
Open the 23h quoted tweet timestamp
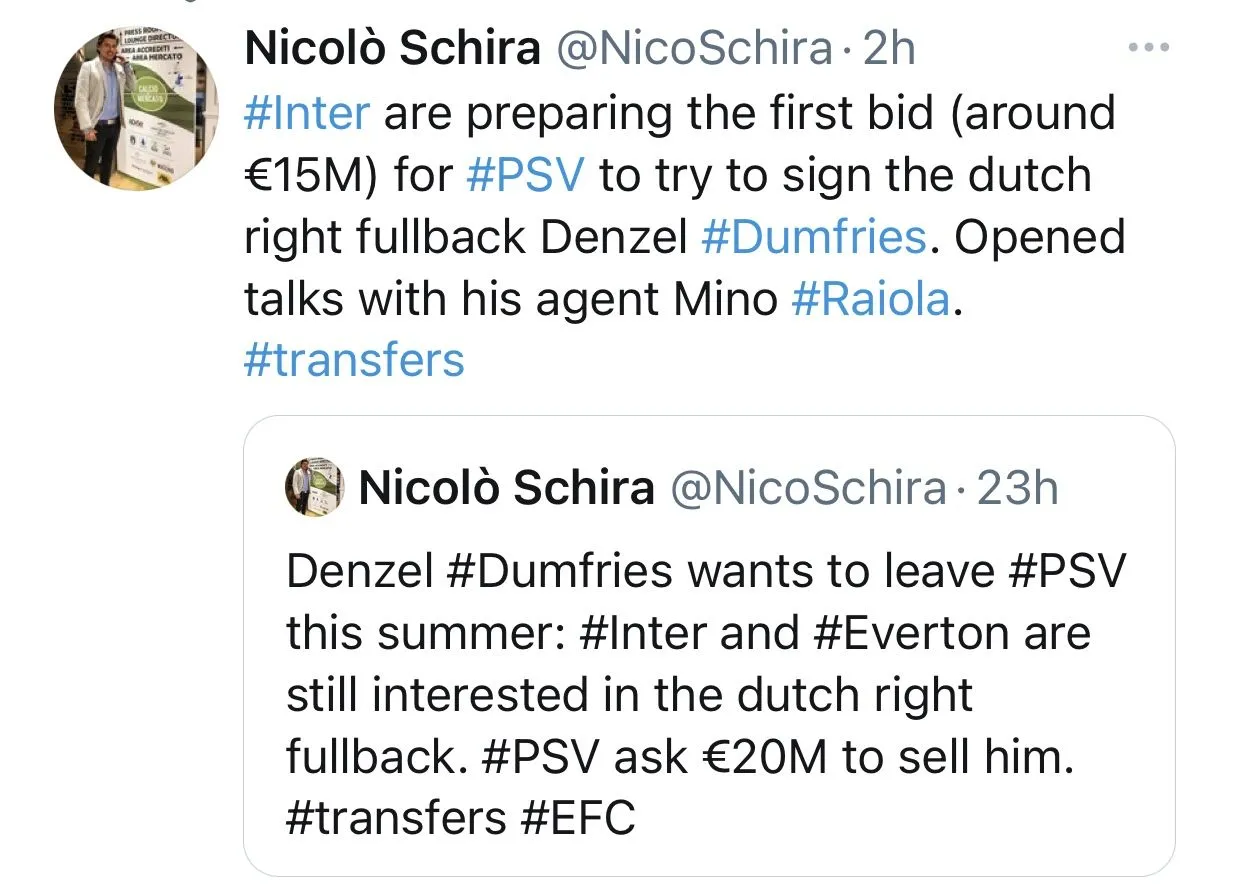1017,488
